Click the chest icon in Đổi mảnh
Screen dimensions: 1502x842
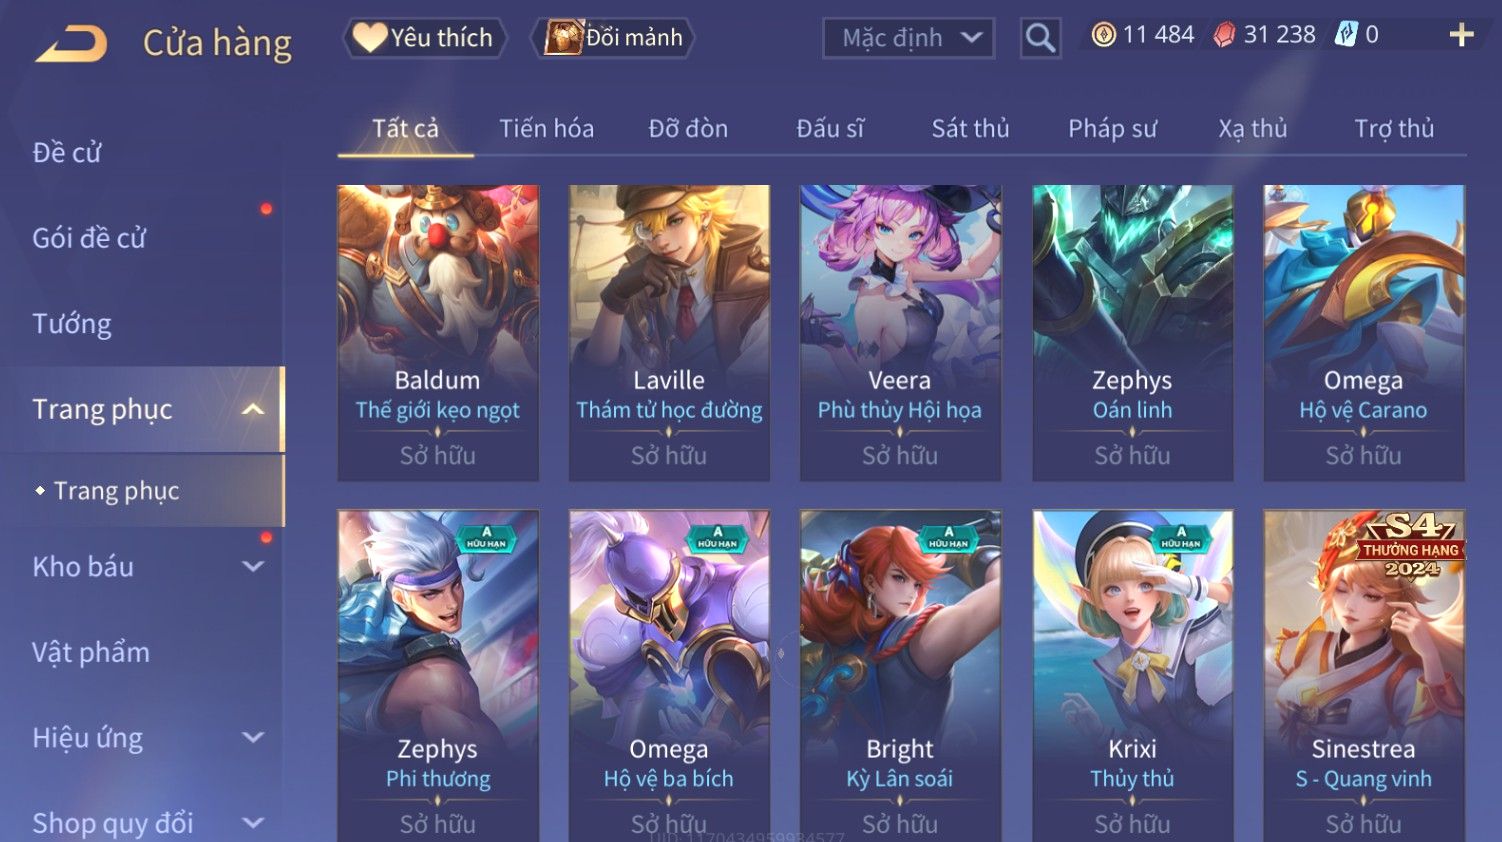pyautogui.click(x=563, y=38)
